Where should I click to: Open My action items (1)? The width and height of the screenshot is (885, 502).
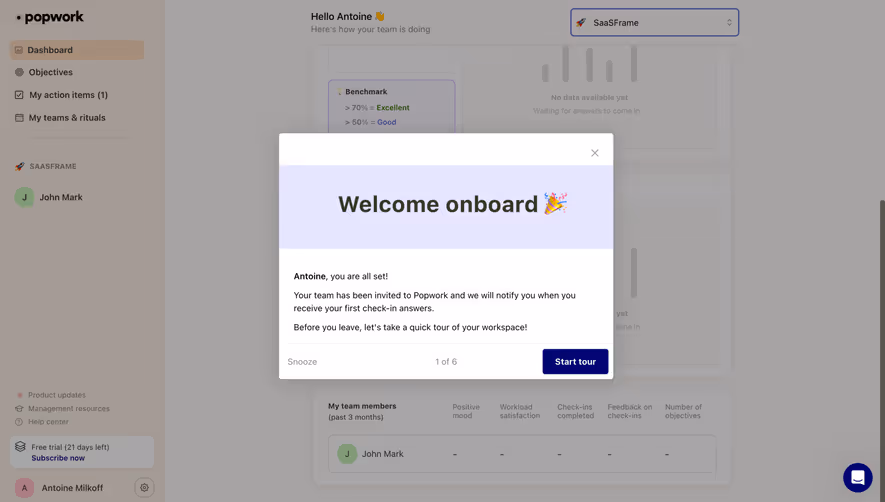point(68,95)
